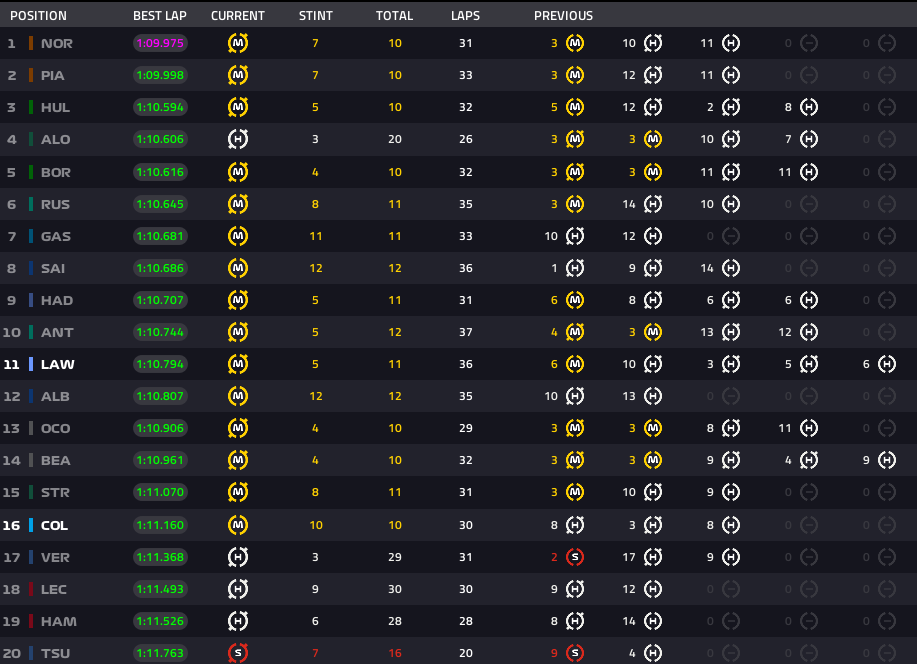Open Norris's purple 1:09.975 best lap

coord(160,44)
